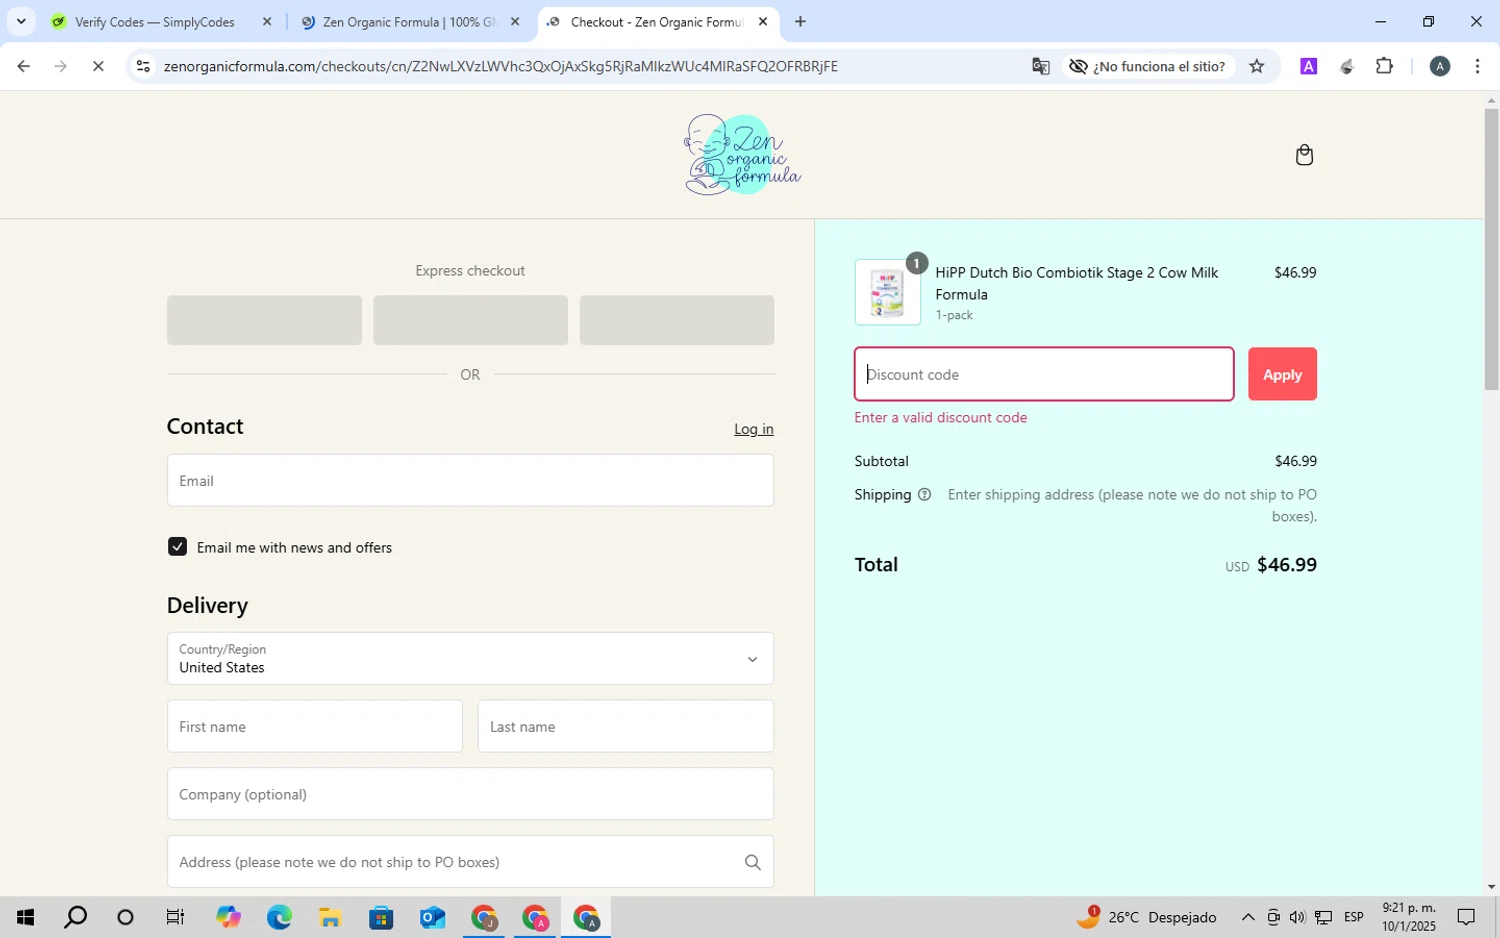Click the ¿No funciona el sitio? button
The height and width of the screenshot is (938, 1500).
tap(1150, 66)
